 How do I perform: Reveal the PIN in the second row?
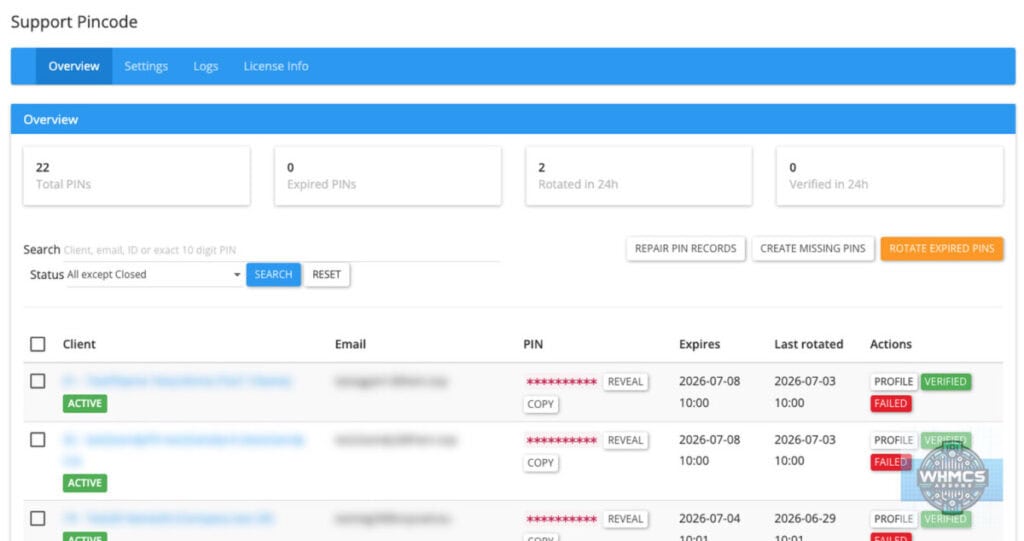point(626,440)
